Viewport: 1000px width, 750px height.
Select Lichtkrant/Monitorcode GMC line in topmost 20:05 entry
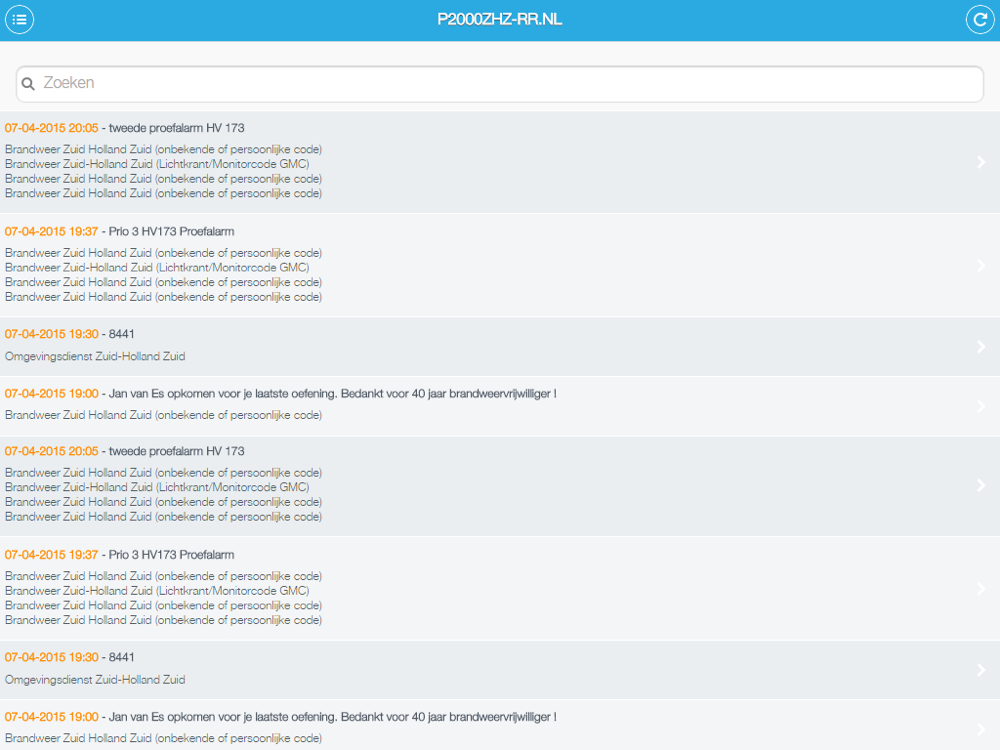tap(157, 164)
